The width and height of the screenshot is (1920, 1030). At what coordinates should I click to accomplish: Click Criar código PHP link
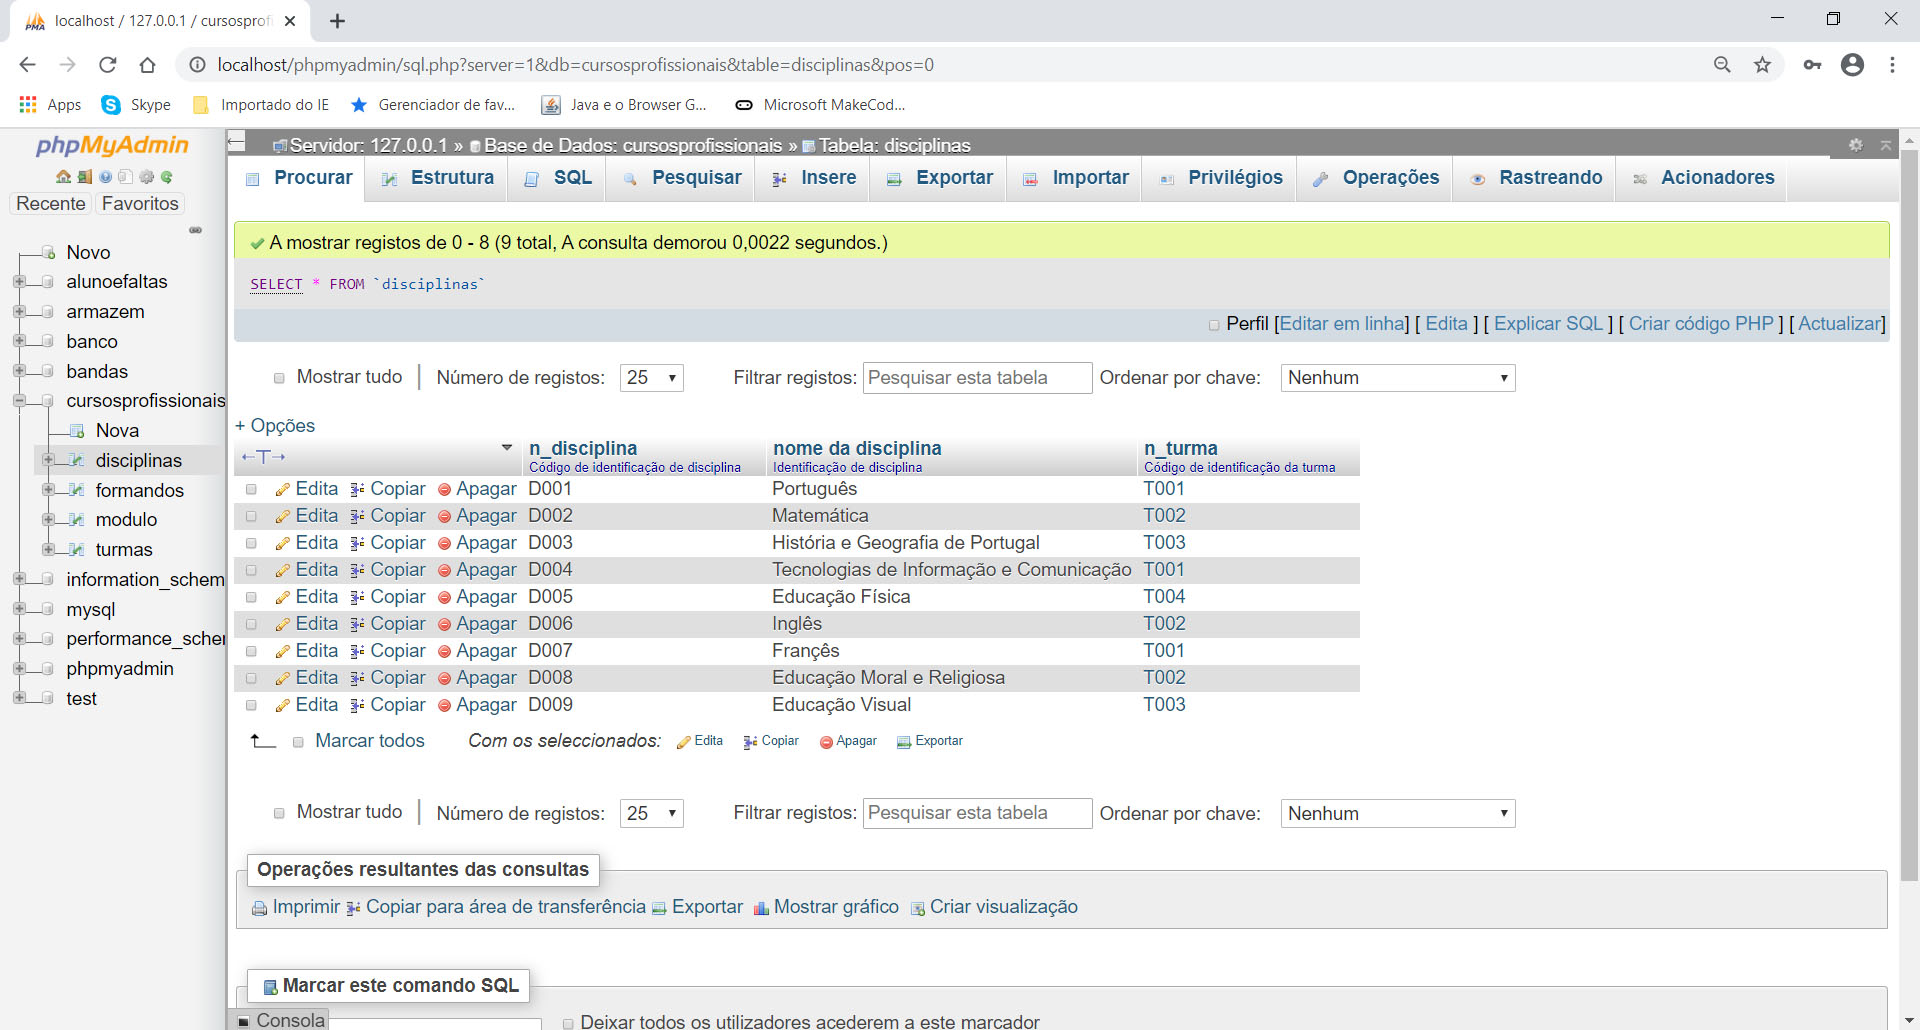point(1700,323)
